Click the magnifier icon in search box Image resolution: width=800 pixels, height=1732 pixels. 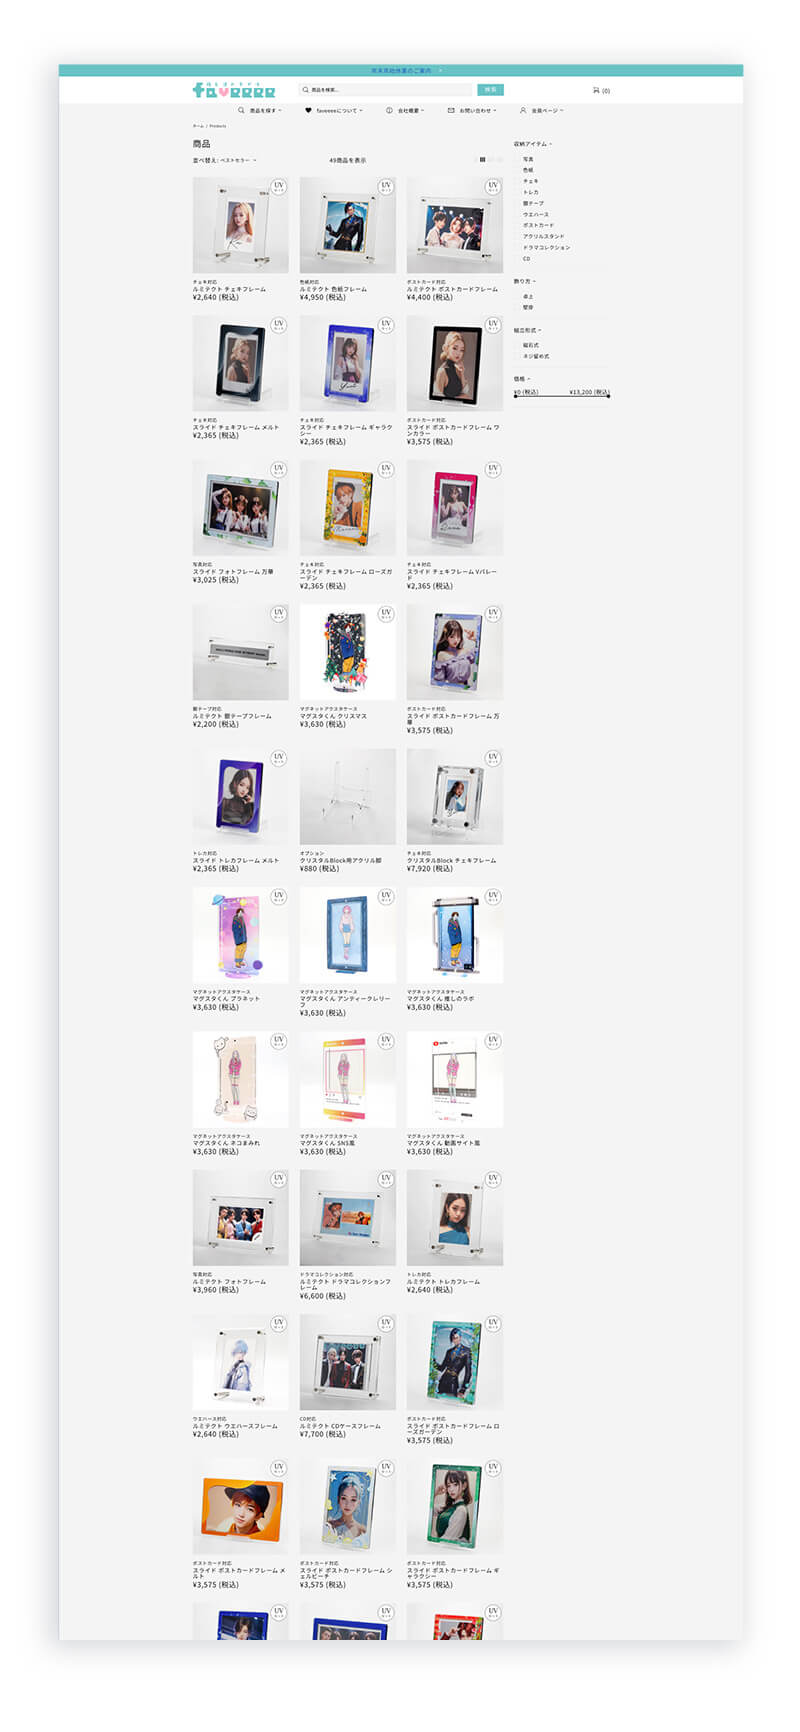click(x=306, y=90)
